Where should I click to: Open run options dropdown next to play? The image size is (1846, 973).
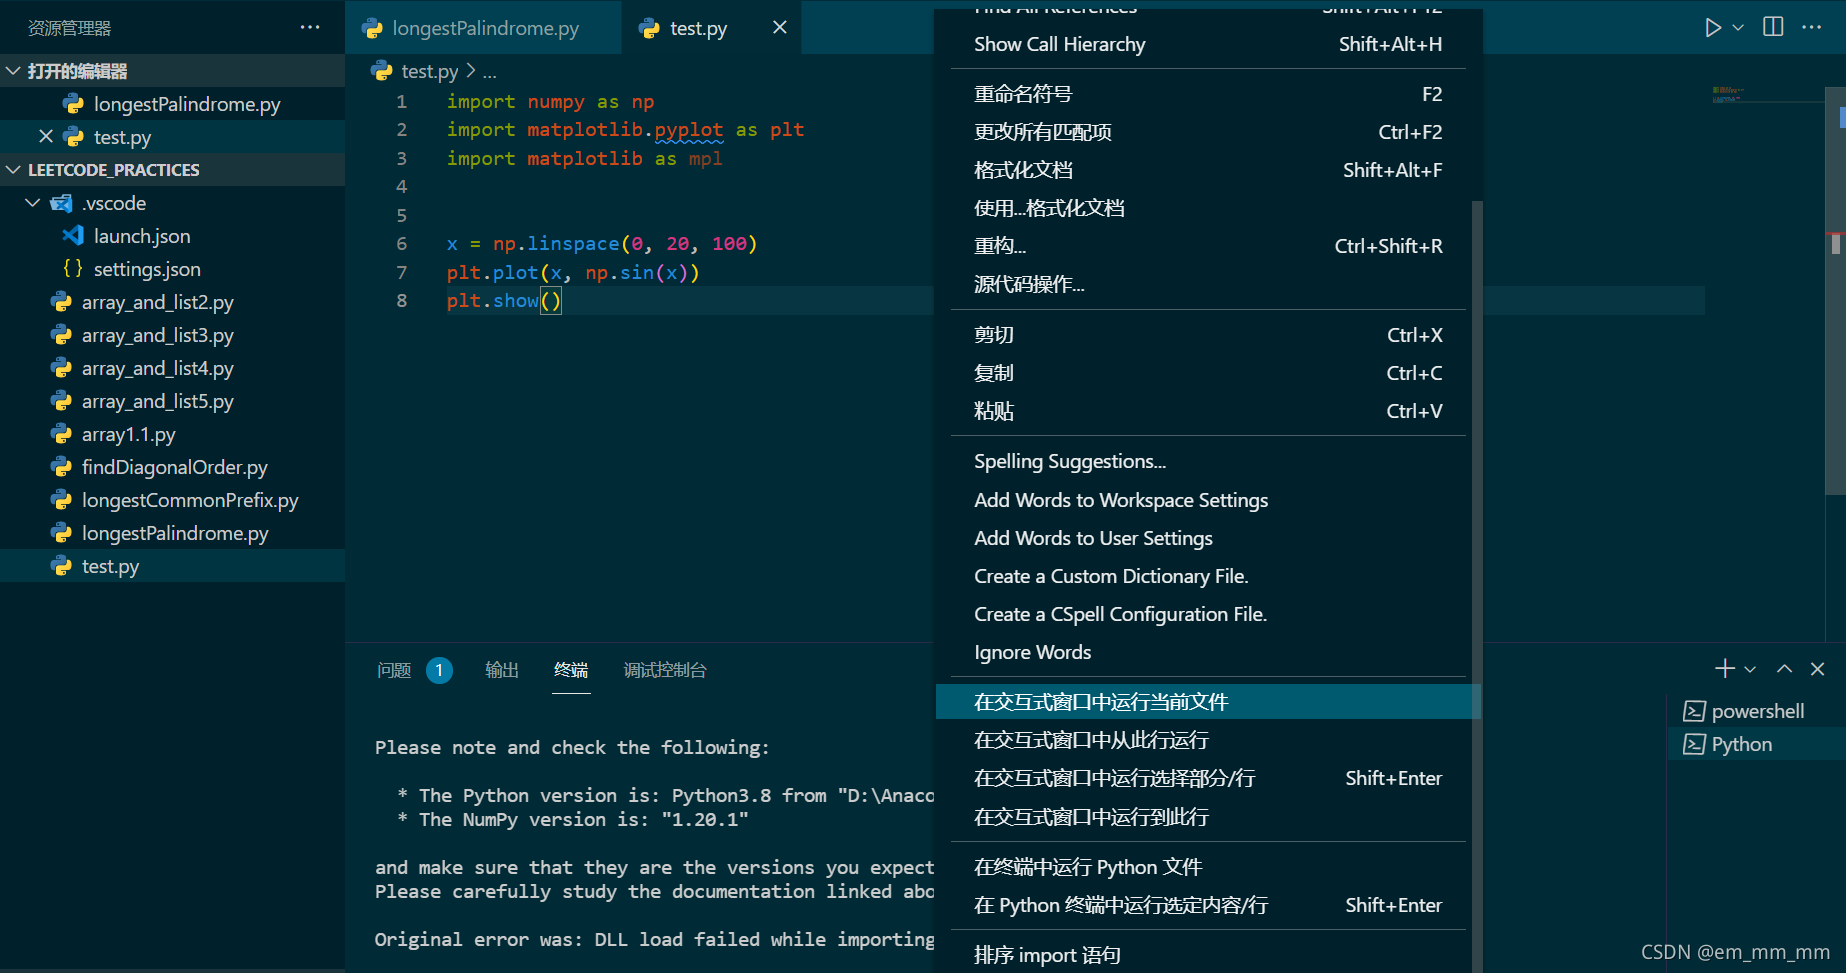(x=1738, y=27)
